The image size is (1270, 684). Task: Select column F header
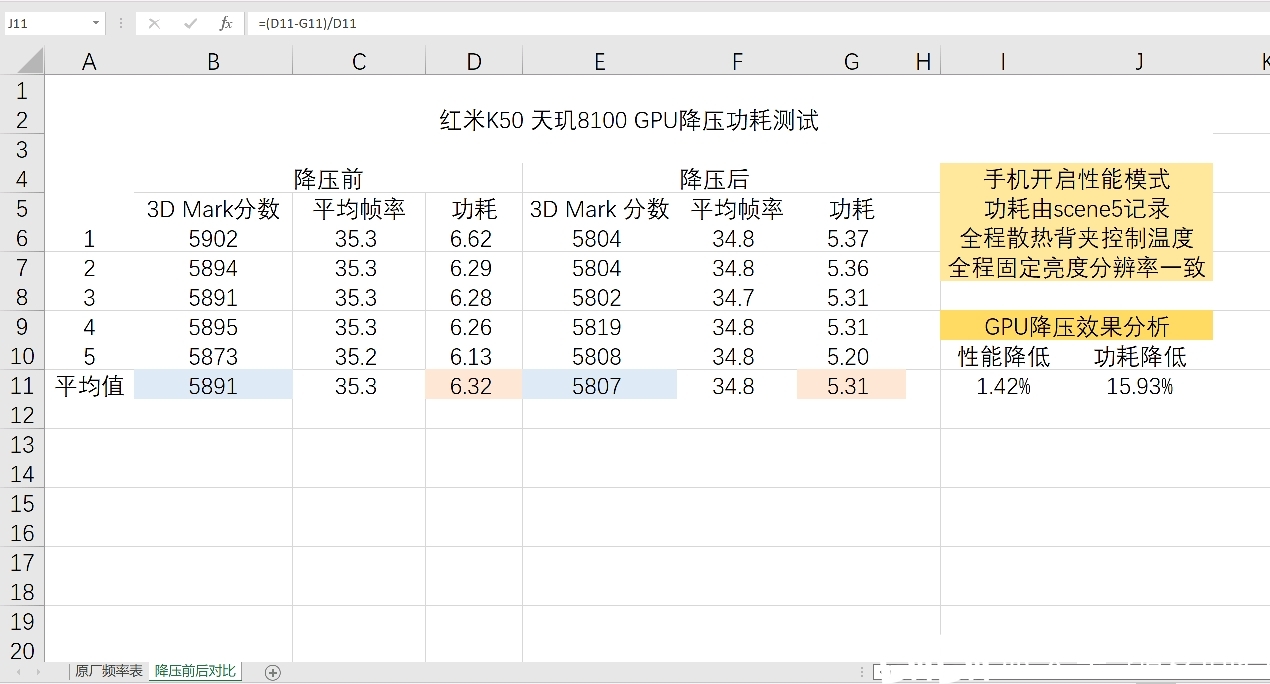737,62
